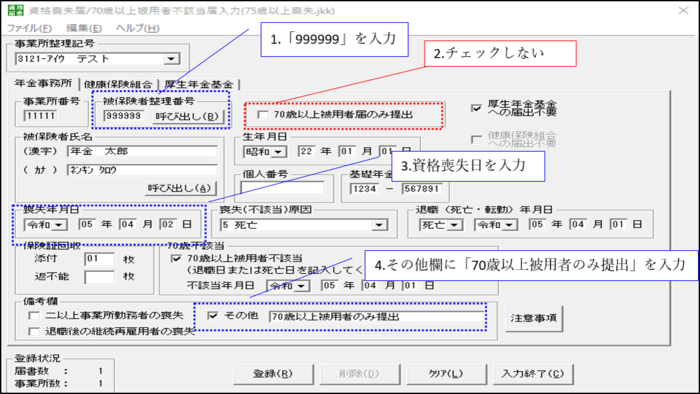
Task: Click the 削除(D) button
Action: click(360, 374)
